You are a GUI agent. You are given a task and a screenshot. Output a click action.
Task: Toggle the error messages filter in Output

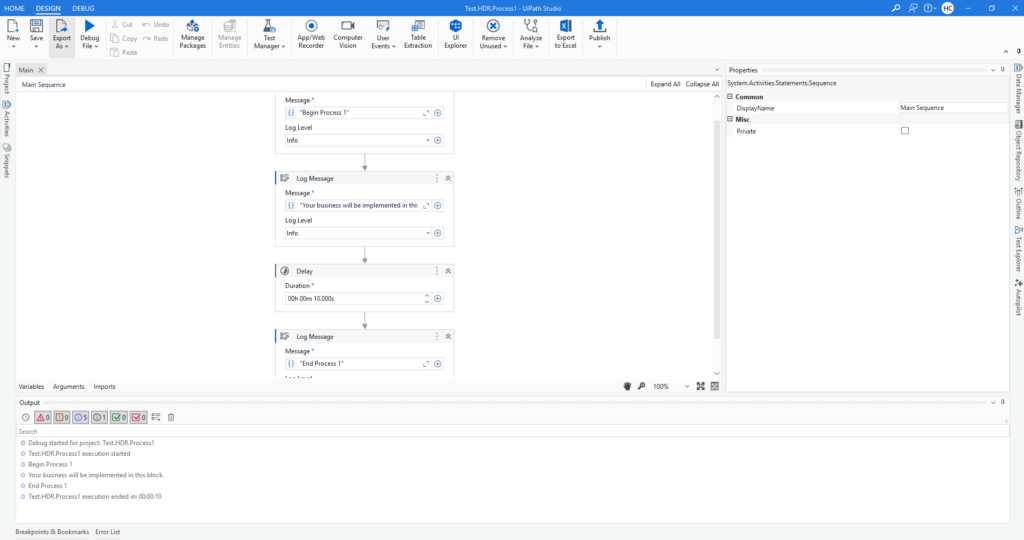(x=43, y=417)
